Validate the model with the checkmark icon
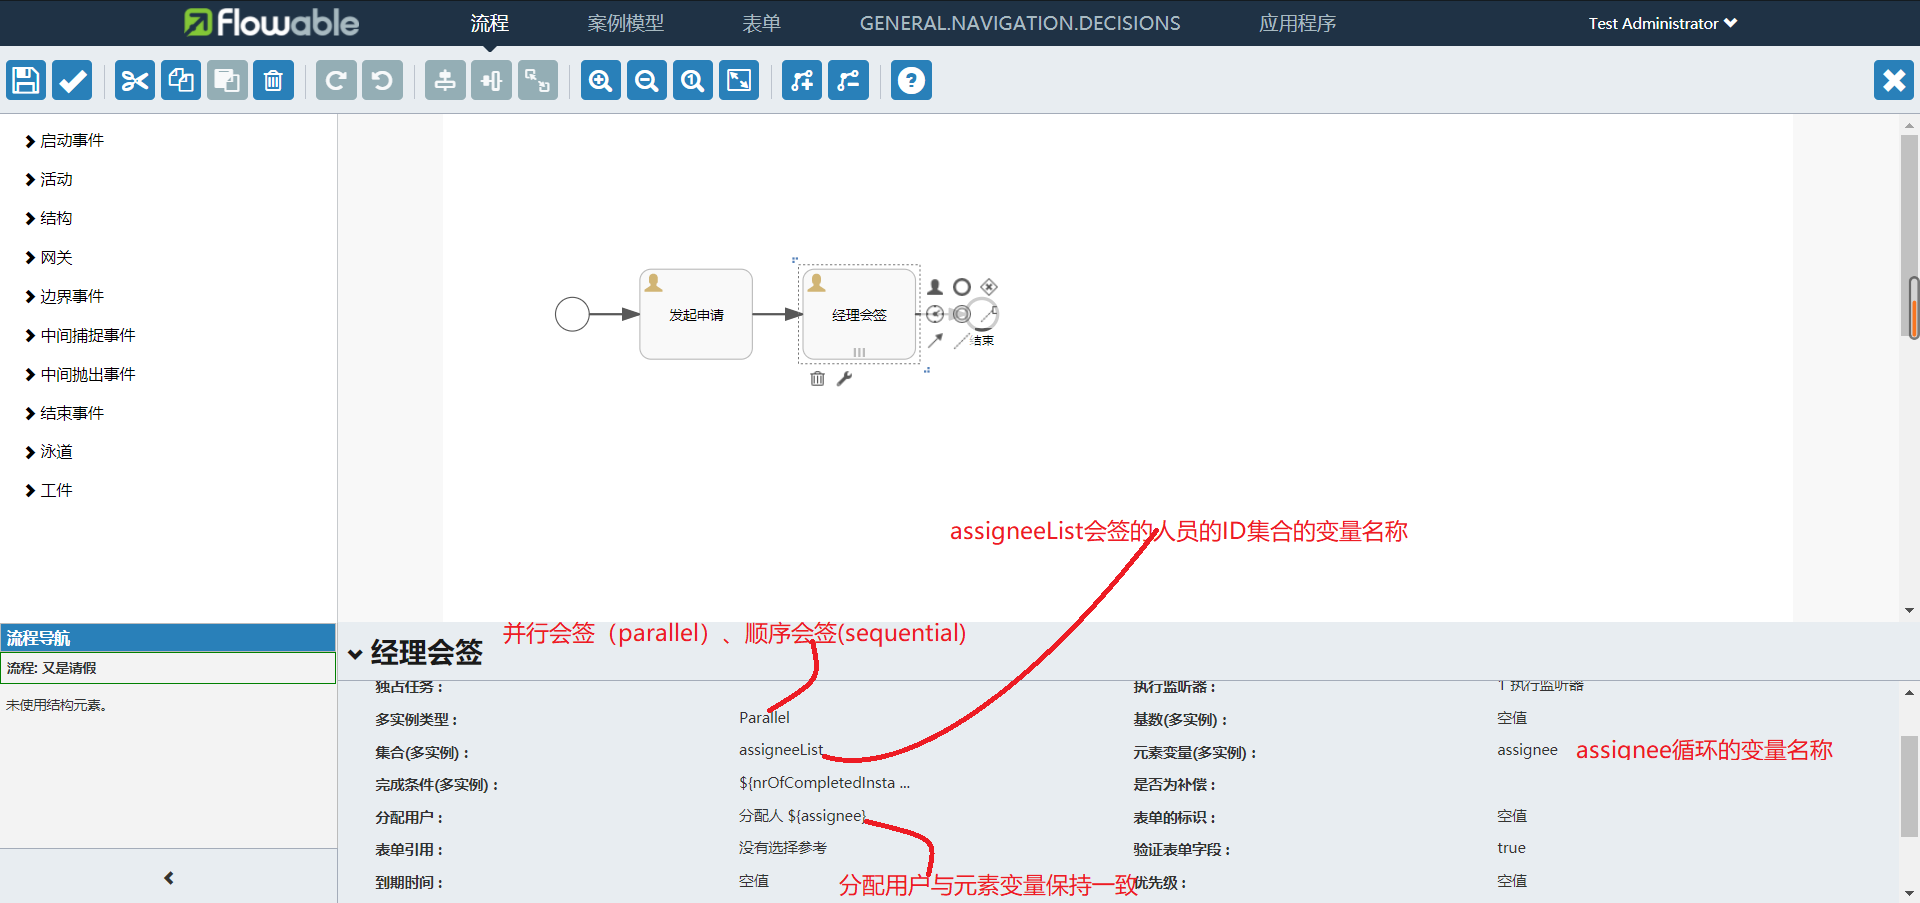 72,80
